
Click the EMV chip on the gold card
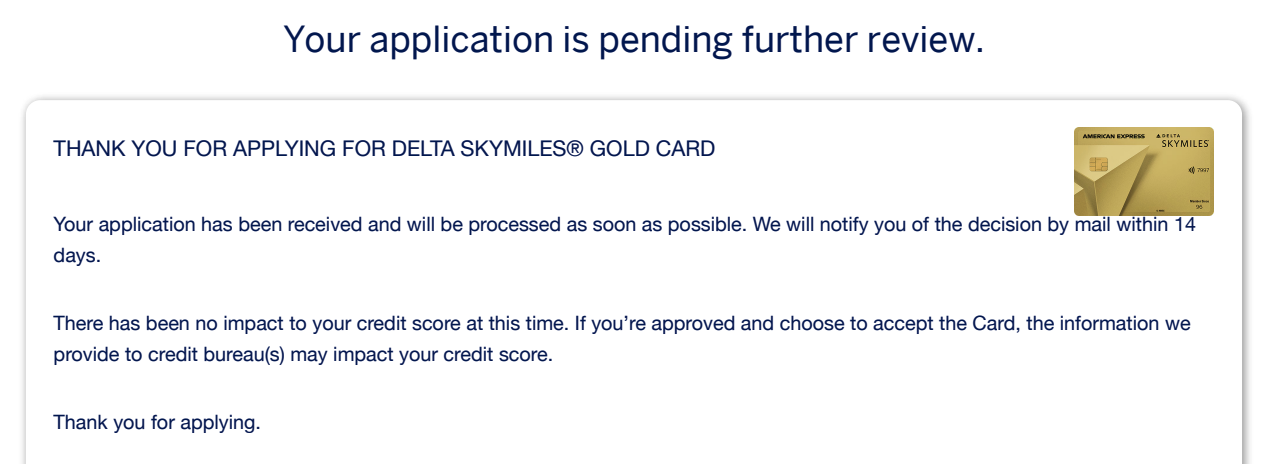click(1099, 163)
